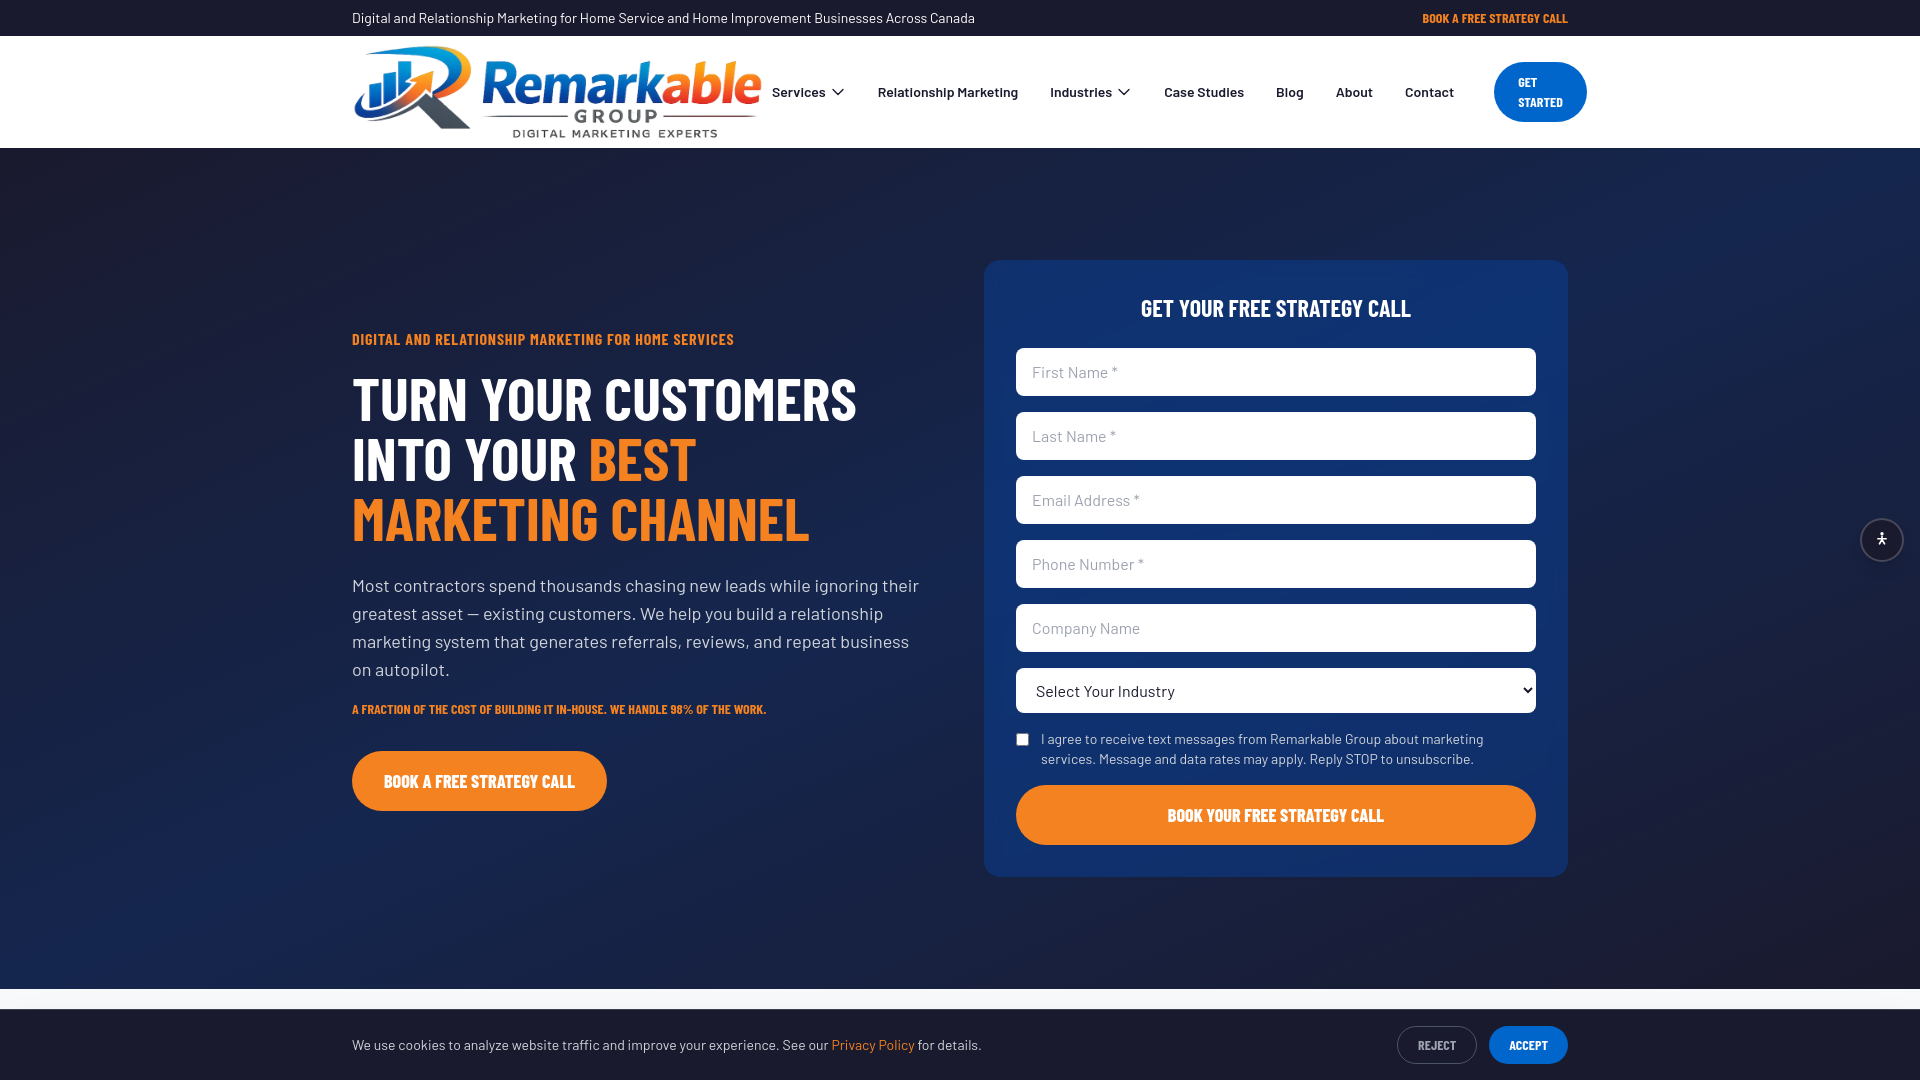Click 'Turn Your Customers' headline text
The width and height of the screenshot is (1920, 1080).
point(604,399)
